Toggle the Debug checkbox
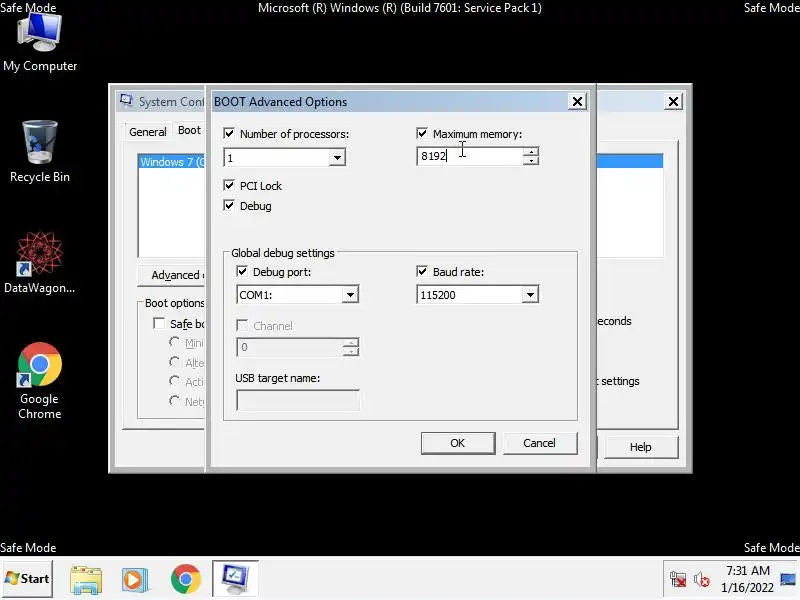The width and height of the screenshot is (800, 600). [x=229, y=206]
